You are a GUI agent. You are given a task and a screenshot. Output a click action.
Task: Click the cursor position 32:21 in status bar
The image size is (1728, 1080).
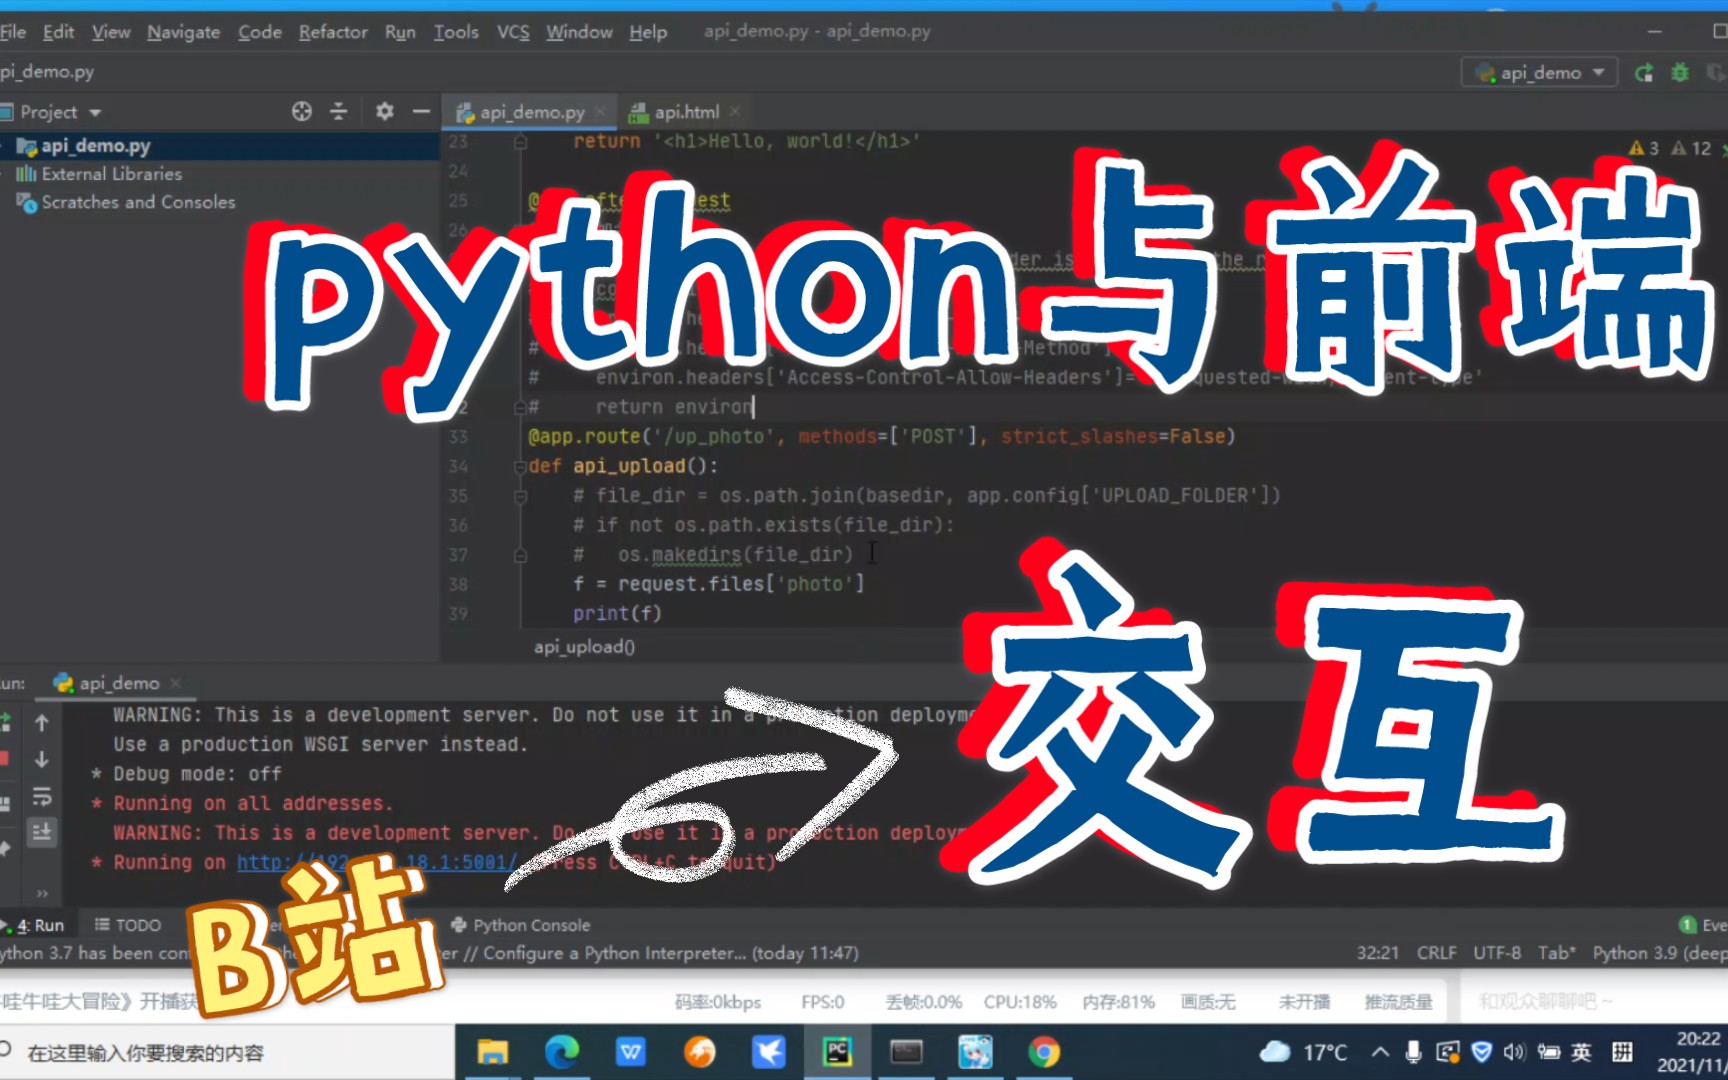coord(1378,953)
